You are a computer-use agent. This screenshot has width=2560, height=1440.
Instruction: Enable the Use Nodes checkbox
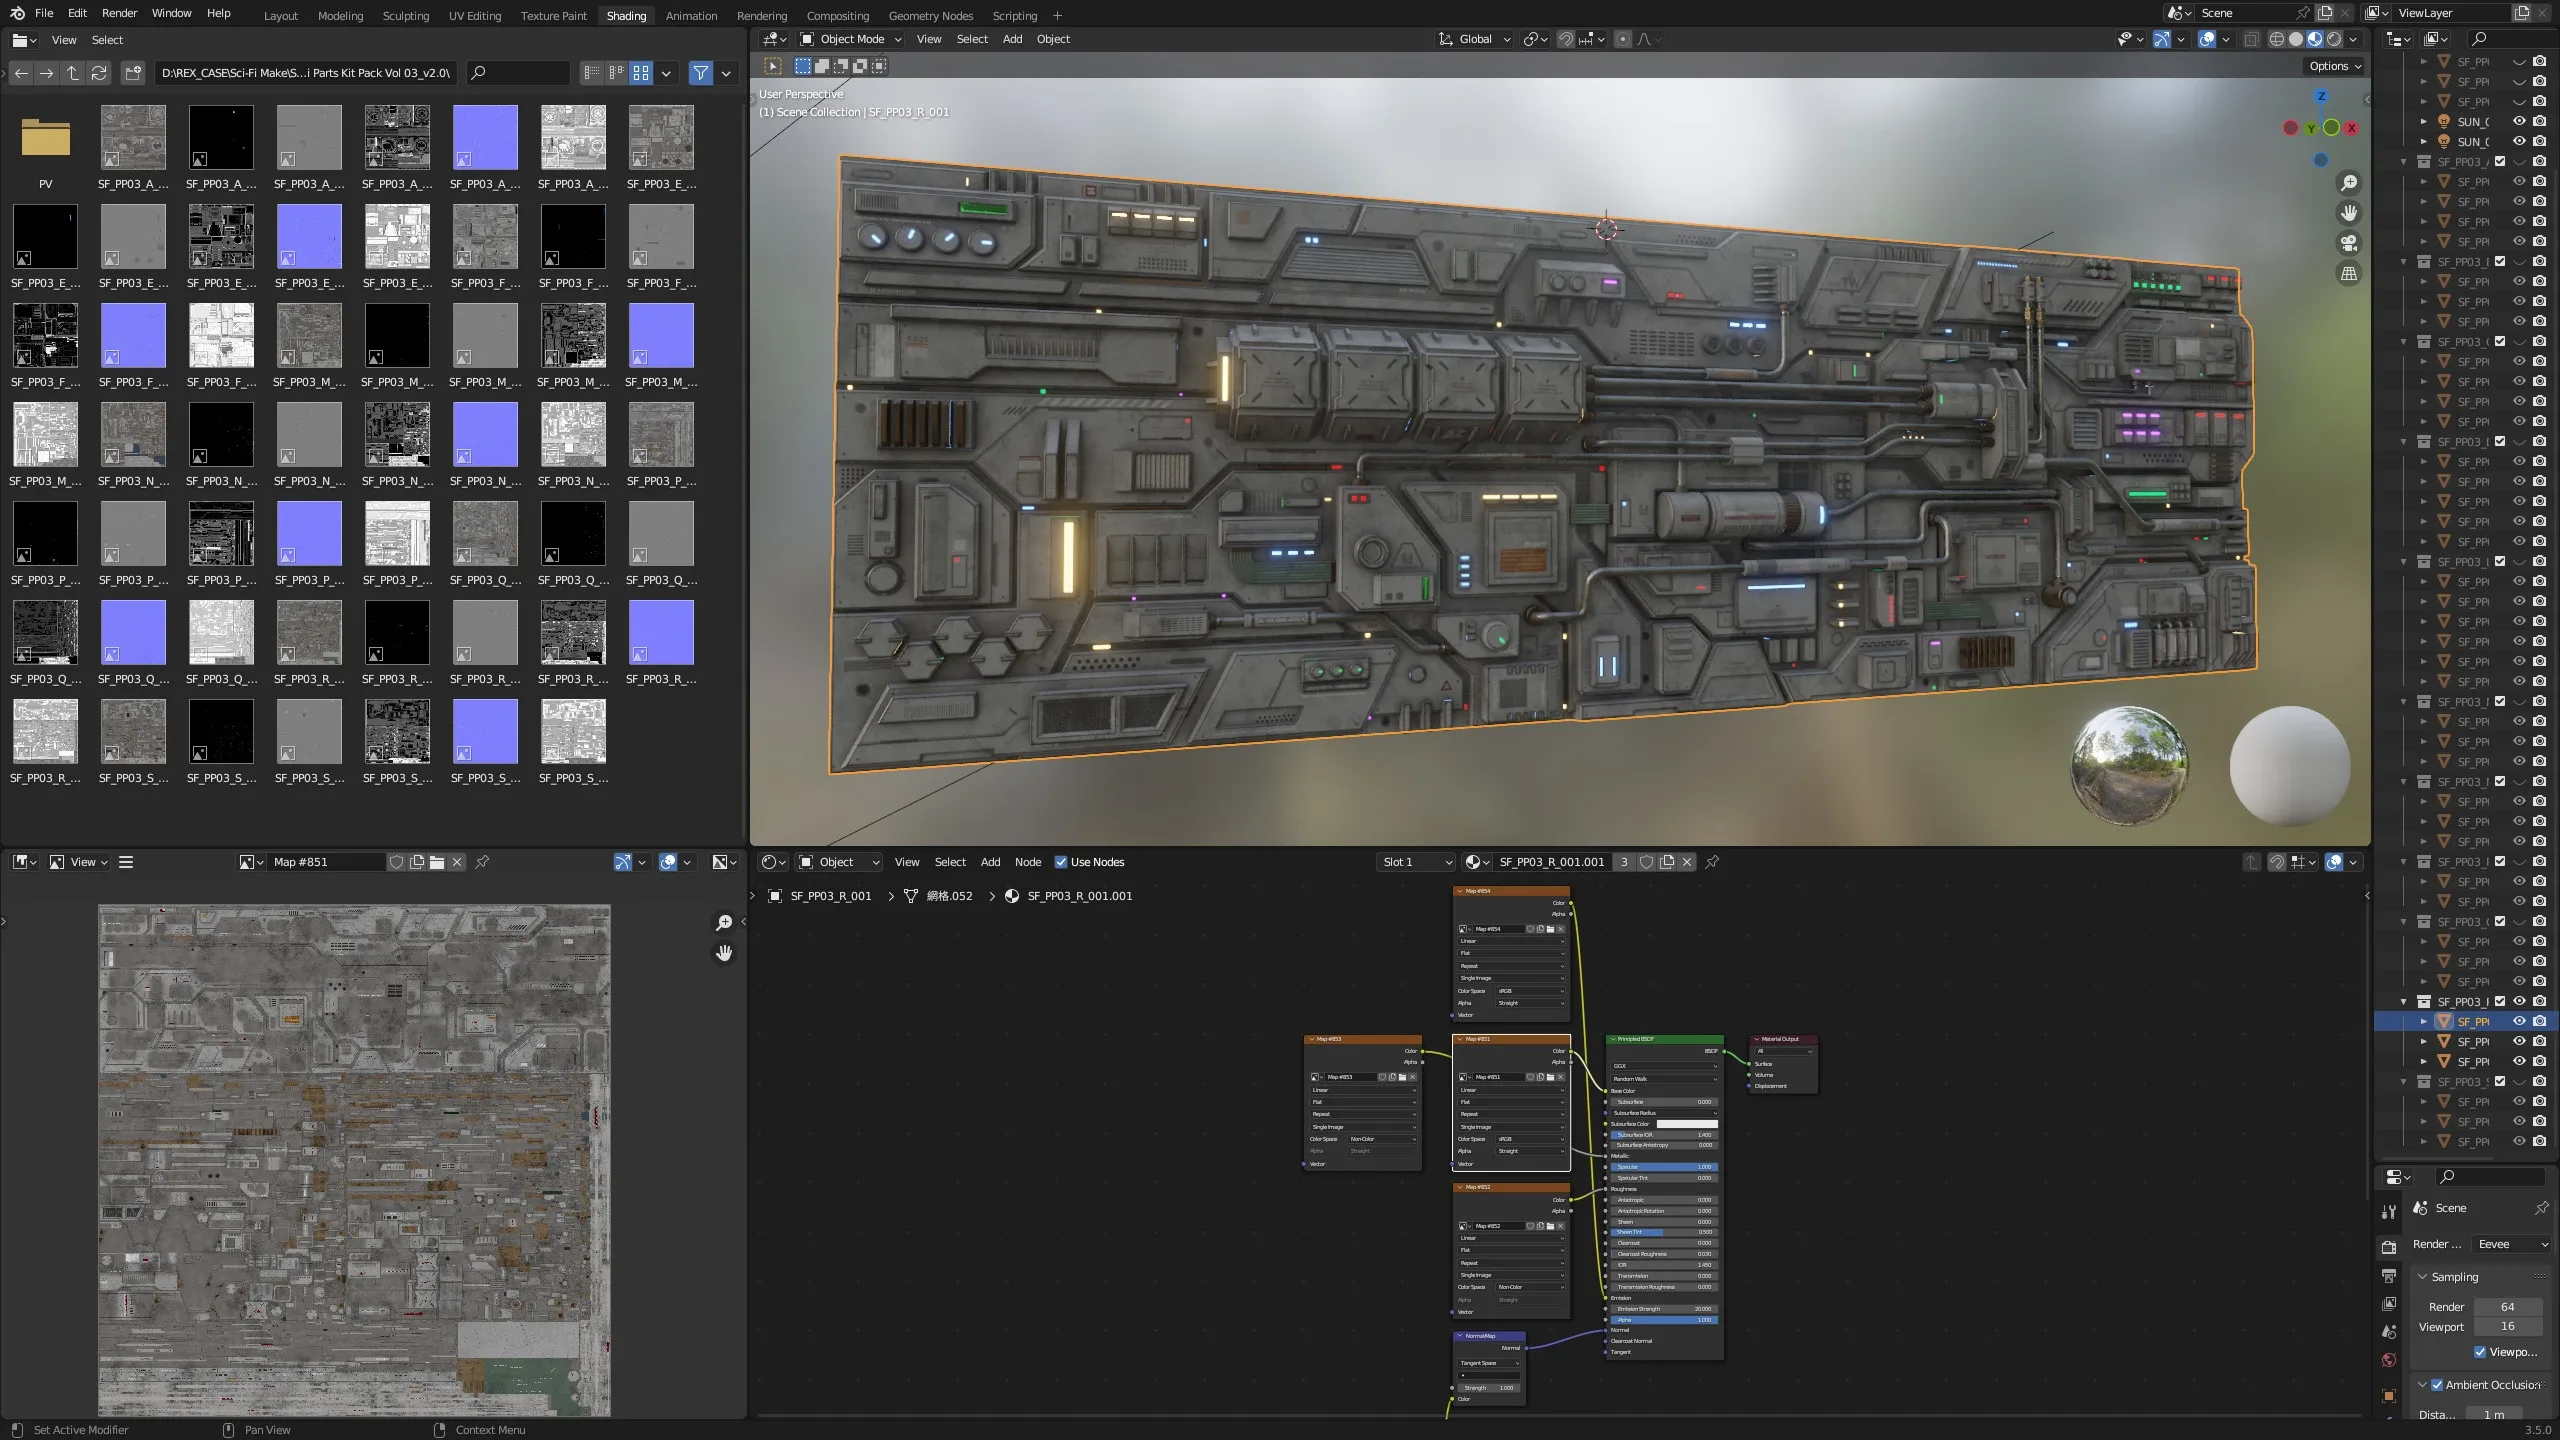click(1061, 862)
